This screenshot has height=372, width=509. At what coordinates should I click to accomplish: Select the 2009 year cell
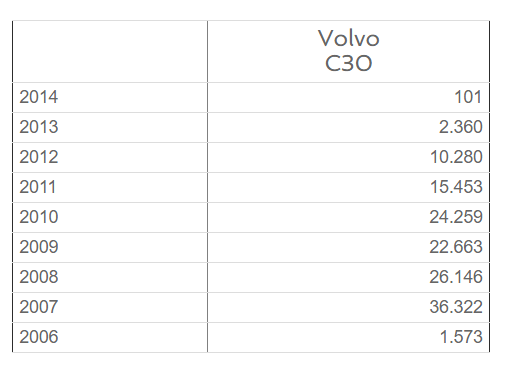pos(110,247)
